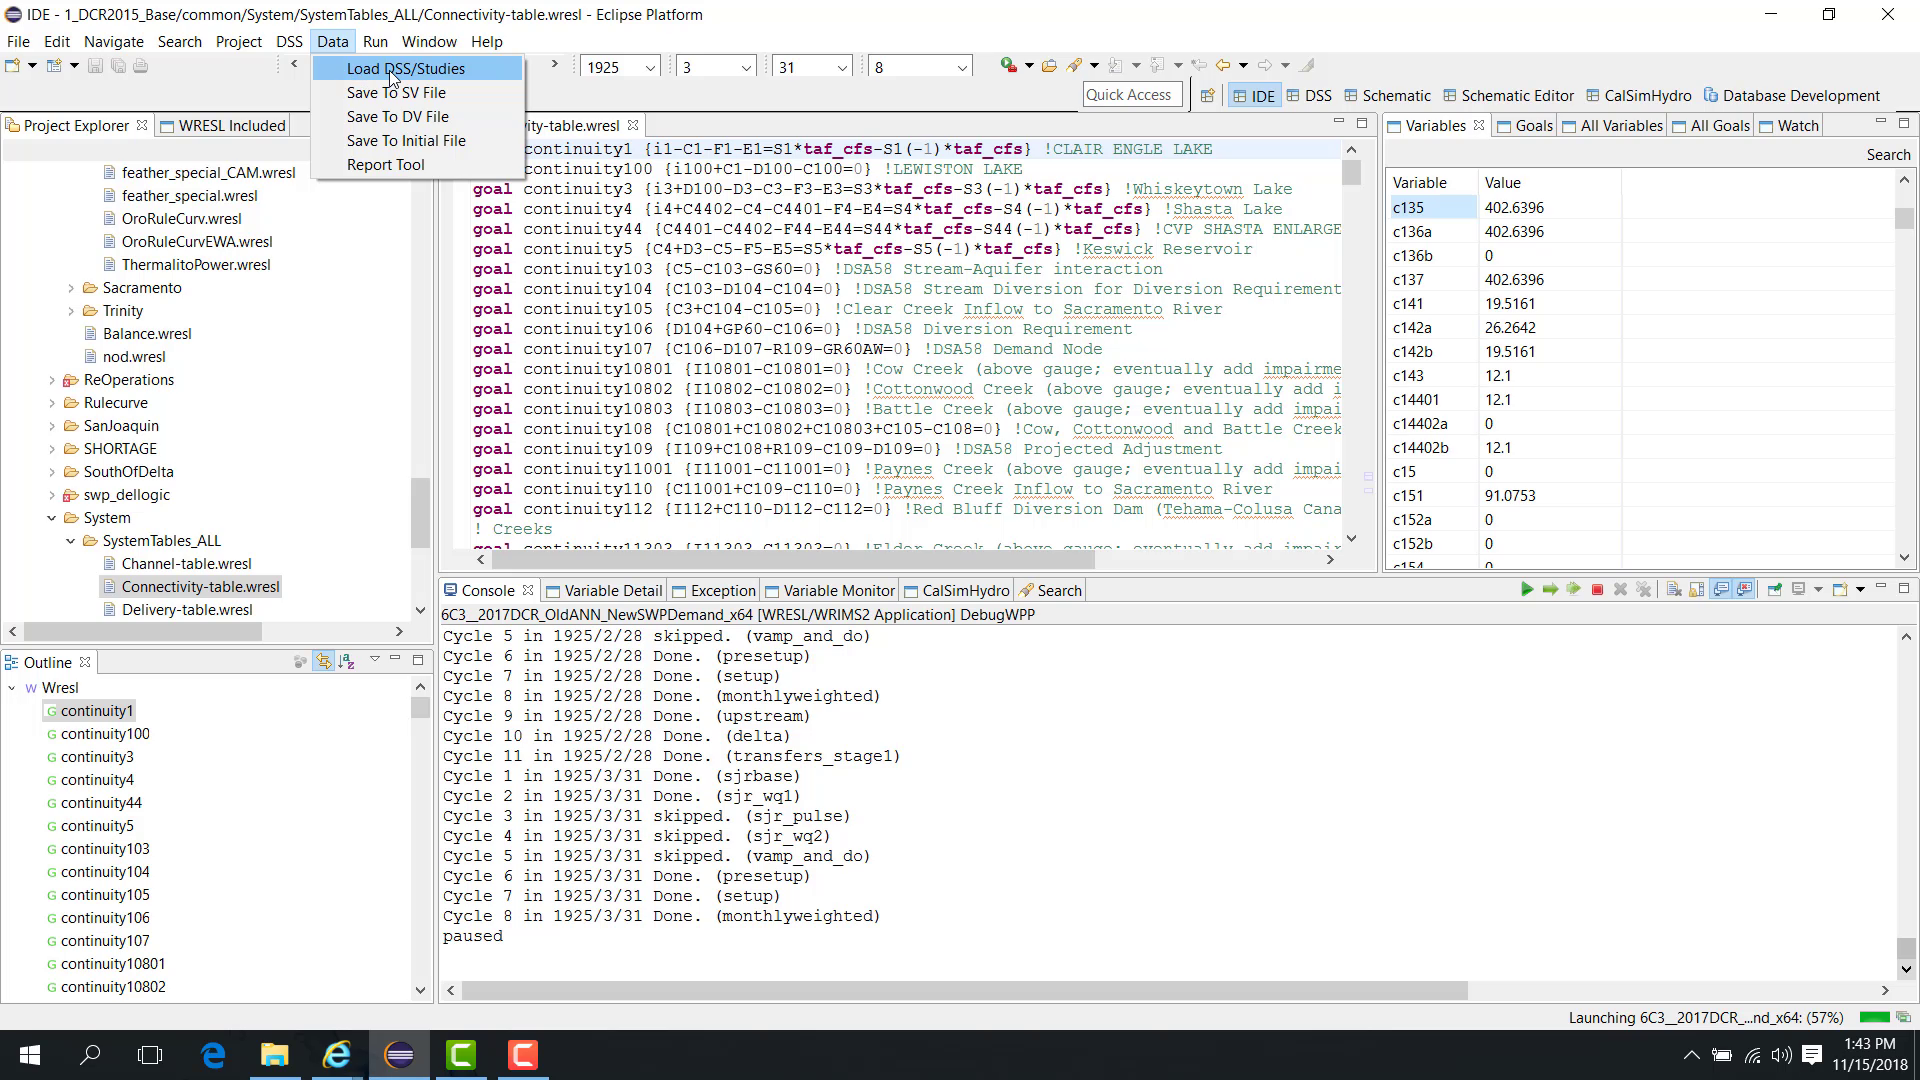Screen dimensions: 1920x1080
Task: Click the Outline sort alphabetically icon
Action: [346, 661]
